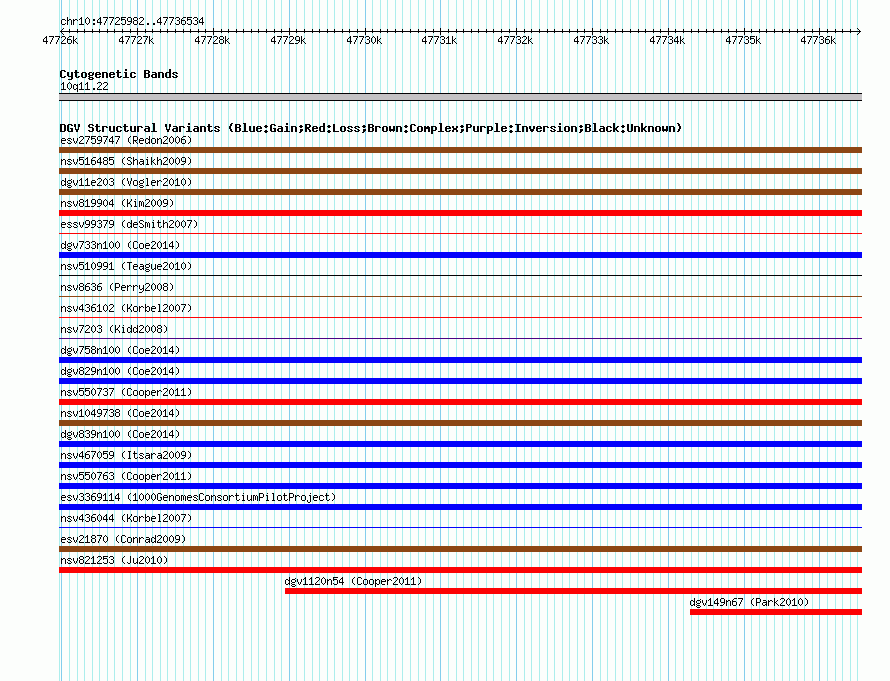Click the 47728k ruler tick label
The image size is (890, 681).
point(212,40)
